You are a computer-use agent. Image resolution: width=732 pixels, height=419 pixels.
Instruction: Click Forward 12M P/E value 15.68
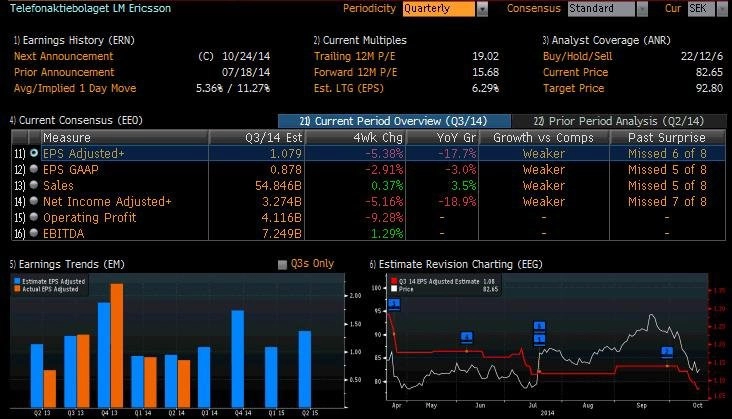tap(486, 72)
